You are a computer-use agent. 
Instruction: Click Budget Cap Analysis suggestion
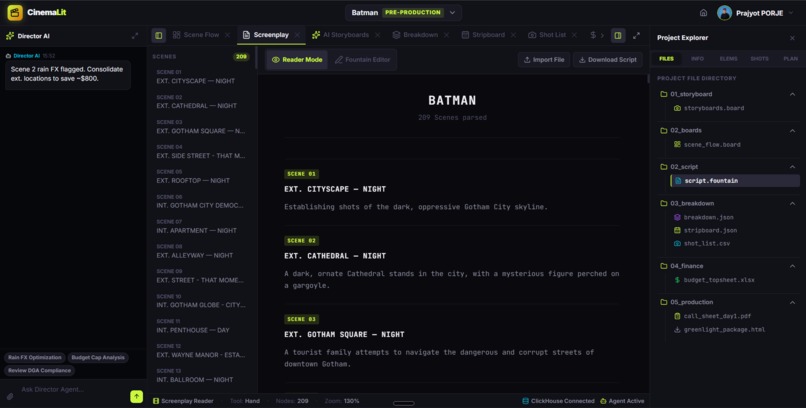point(98,358)
